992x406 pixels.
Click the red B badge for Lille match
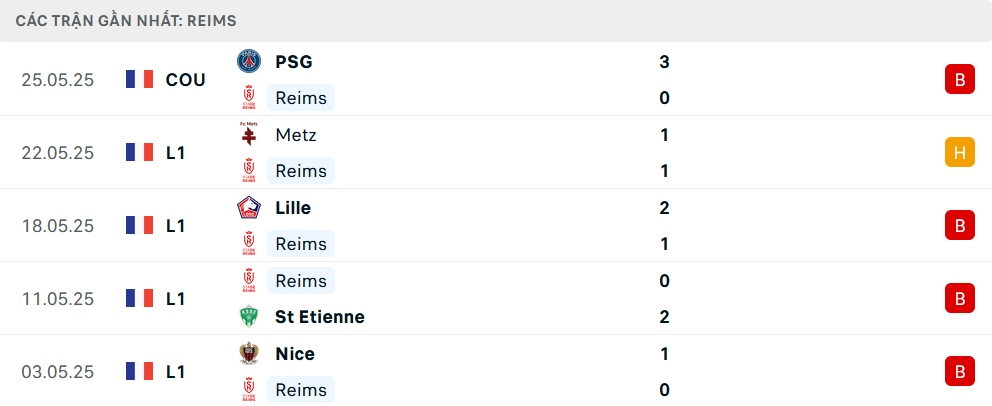[x=960, y=226]
